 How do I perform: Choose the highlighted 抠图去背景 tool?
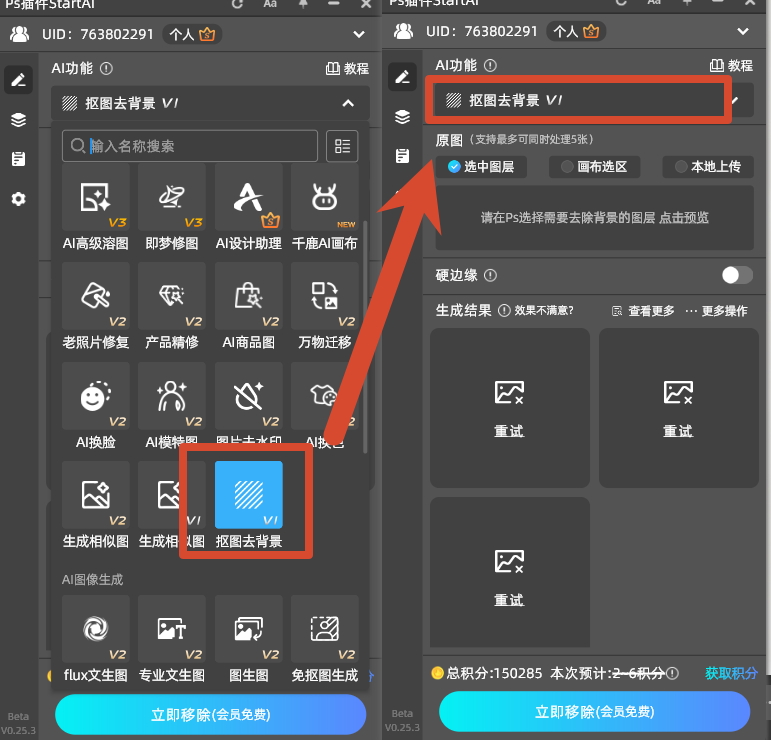248,495
